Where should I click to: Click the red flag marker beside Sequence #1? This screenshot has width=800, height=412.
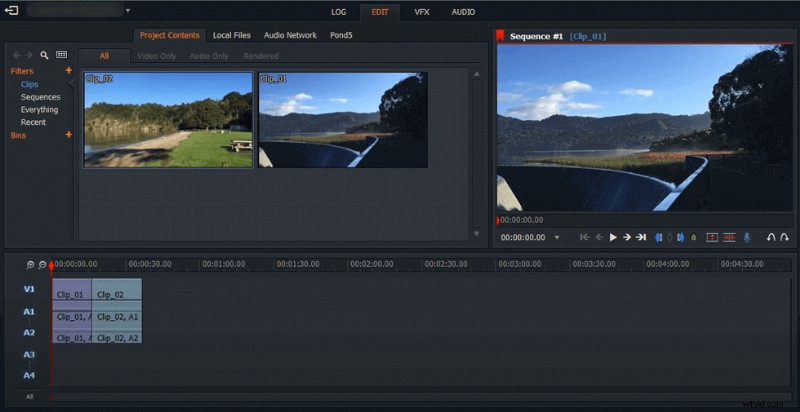click(x=501, y=36)
